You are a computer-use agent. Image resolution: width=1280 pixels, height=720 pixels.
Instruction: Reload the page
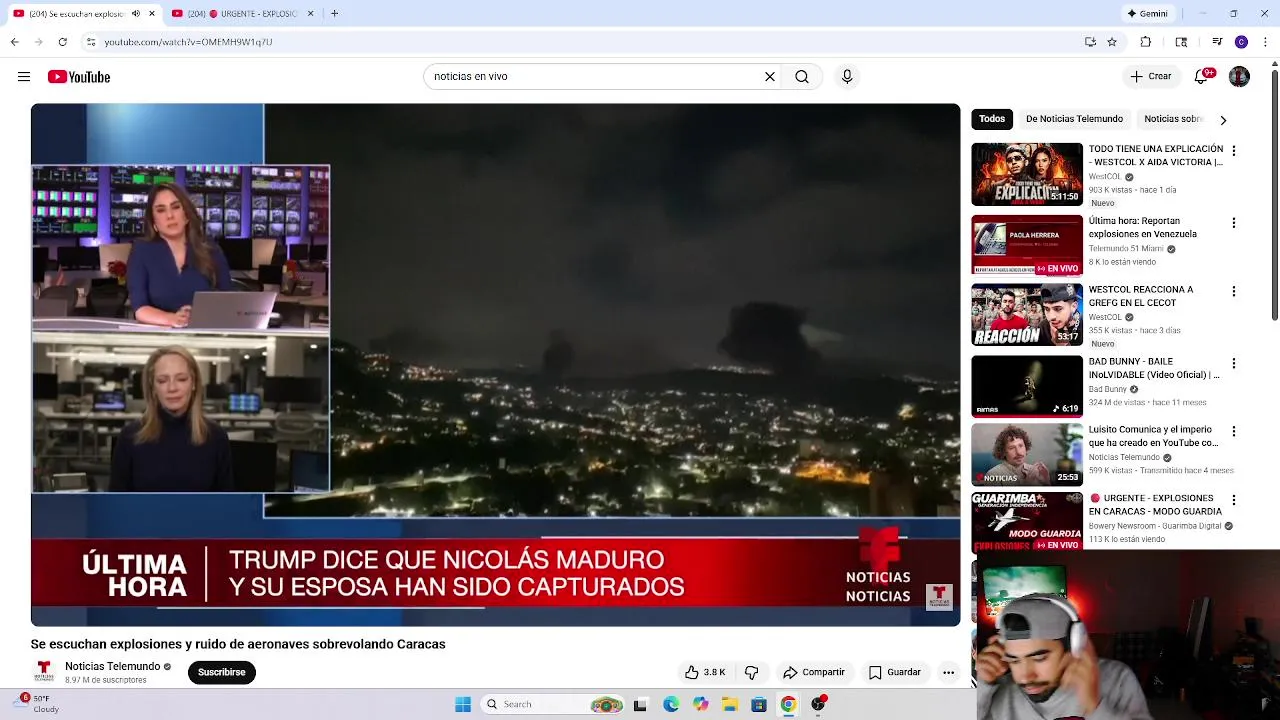click(x=62, y=42)
